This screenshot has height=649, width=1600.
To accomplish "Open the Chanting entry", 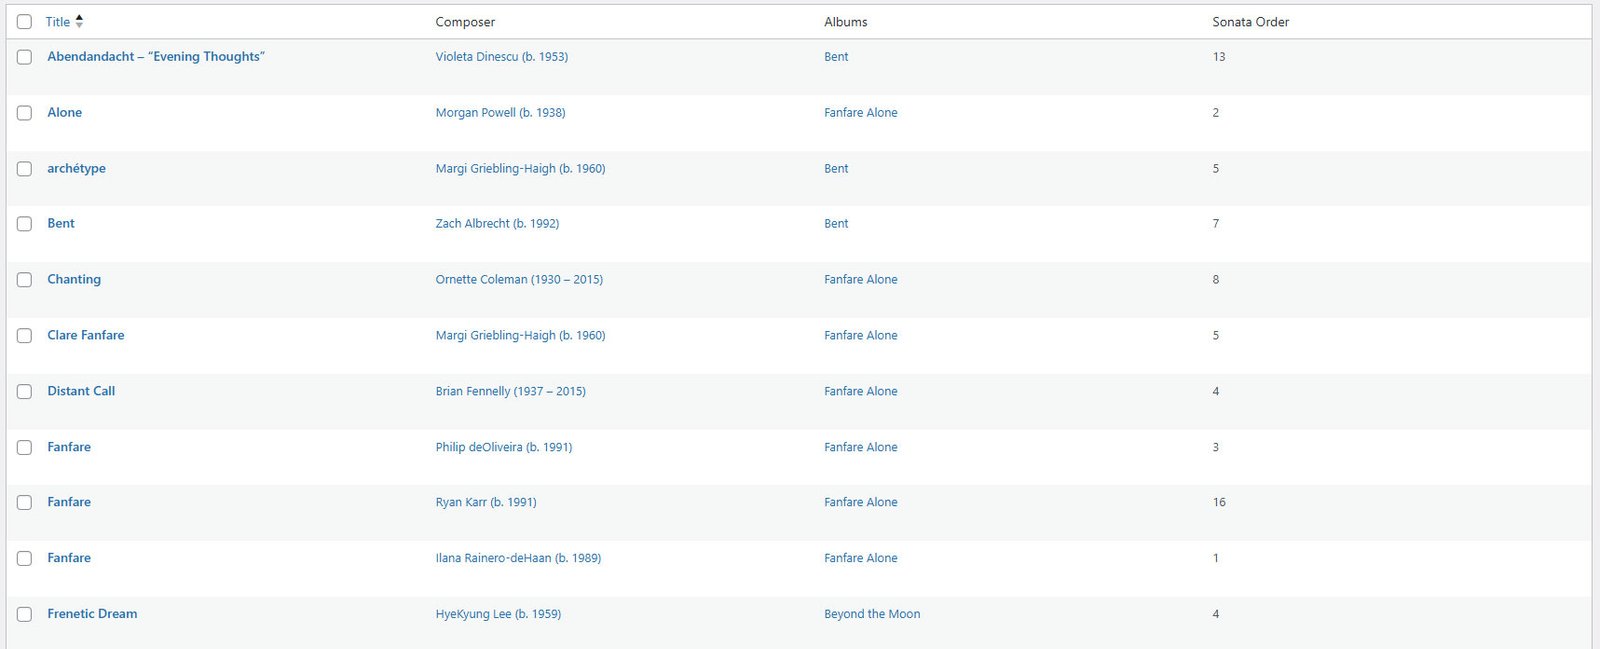I will pos(74,280).
